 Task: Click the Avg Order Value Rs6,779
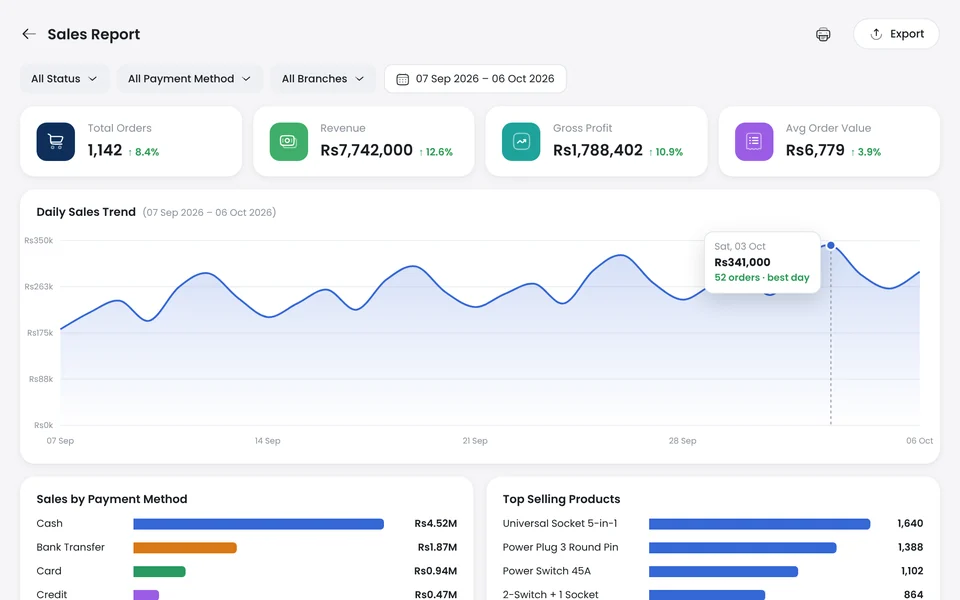tap(815, 150)
